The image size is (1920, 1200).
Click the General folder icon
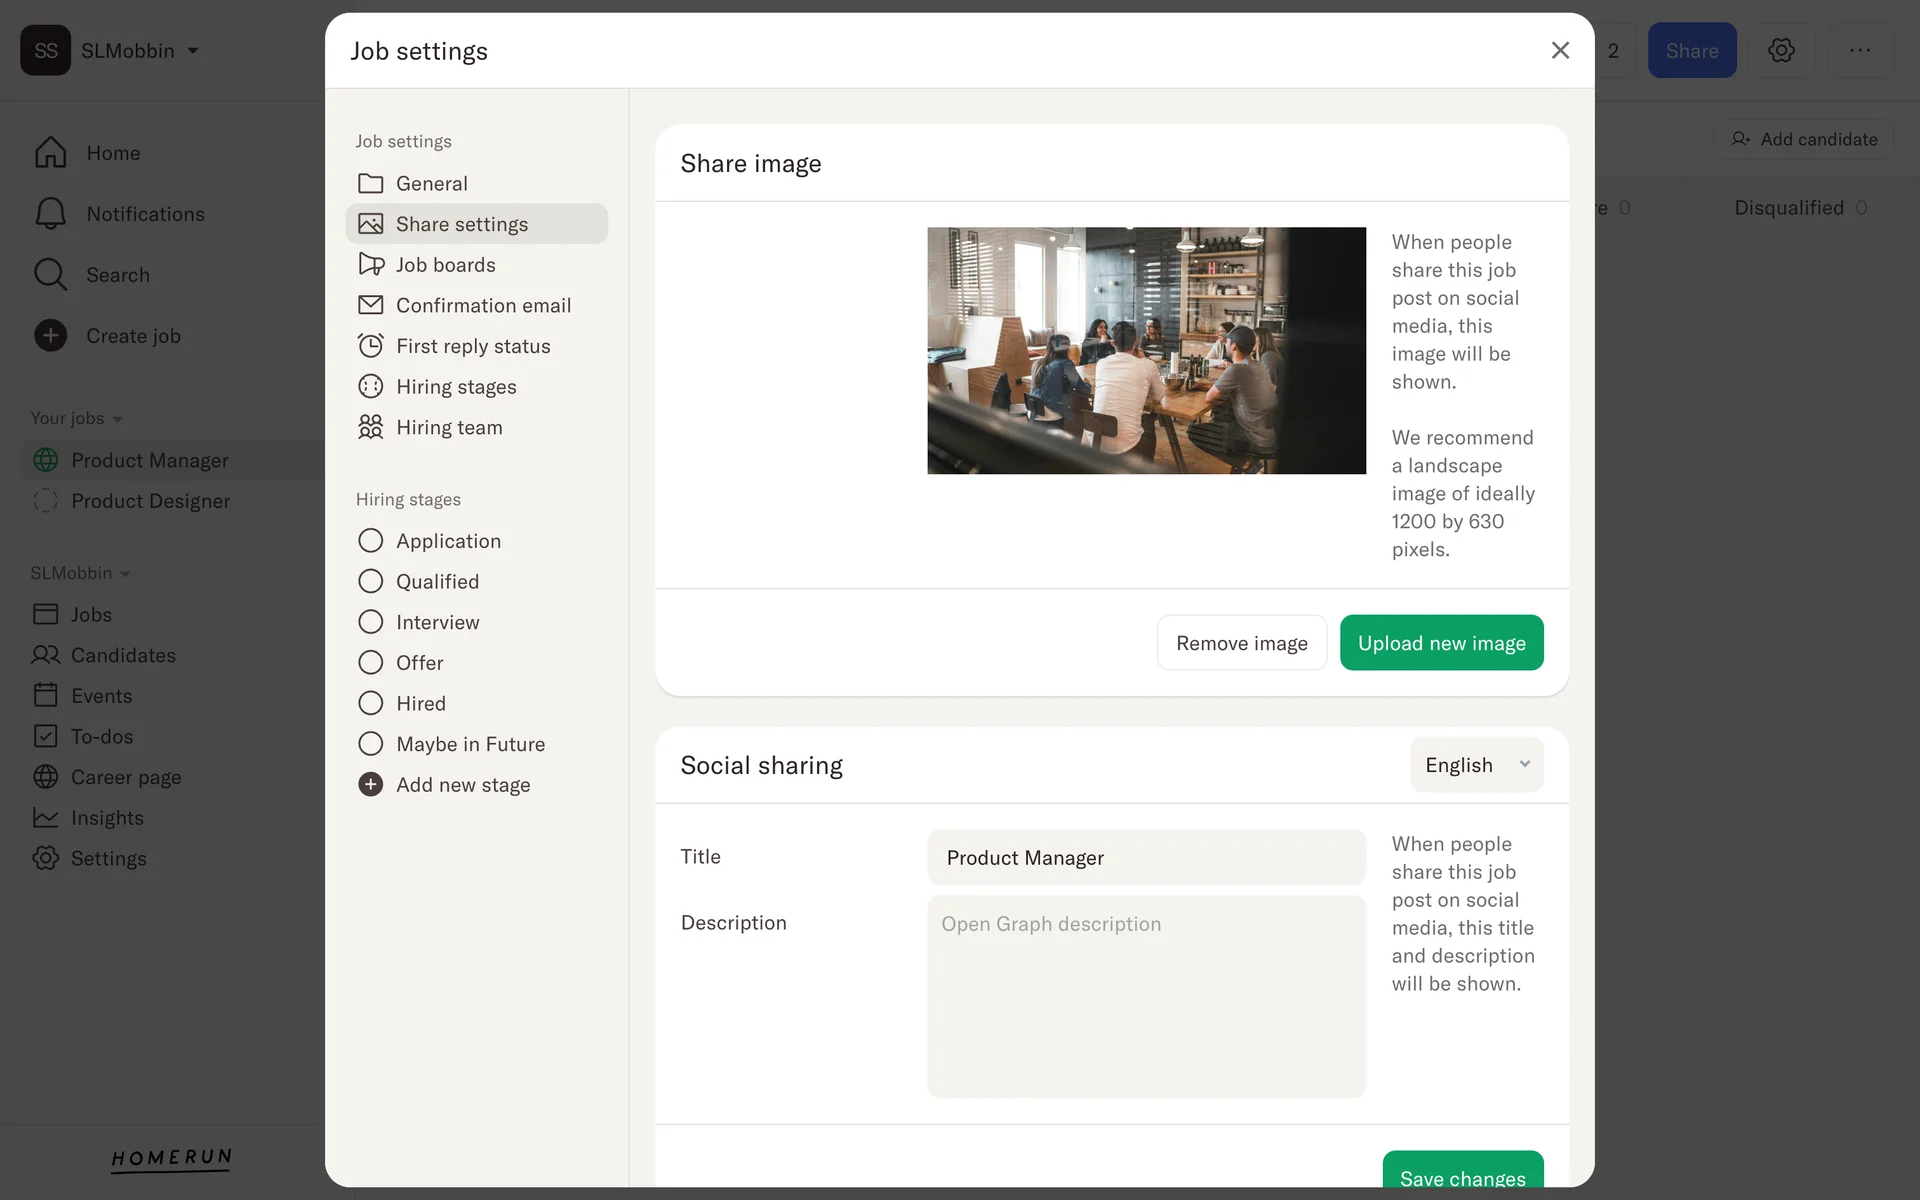coord(370,183)
